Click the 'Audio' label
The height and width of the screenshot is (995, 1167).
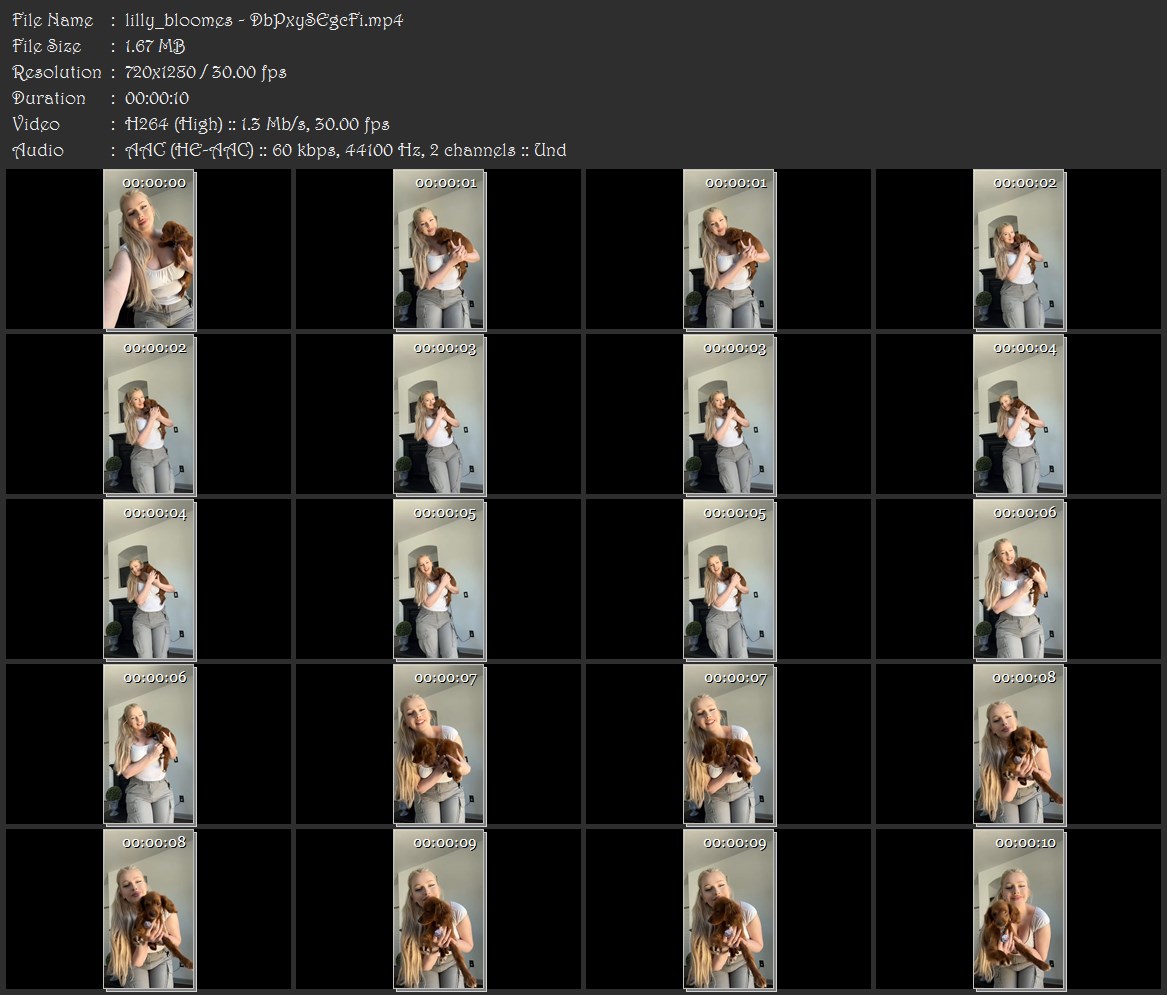38,150
